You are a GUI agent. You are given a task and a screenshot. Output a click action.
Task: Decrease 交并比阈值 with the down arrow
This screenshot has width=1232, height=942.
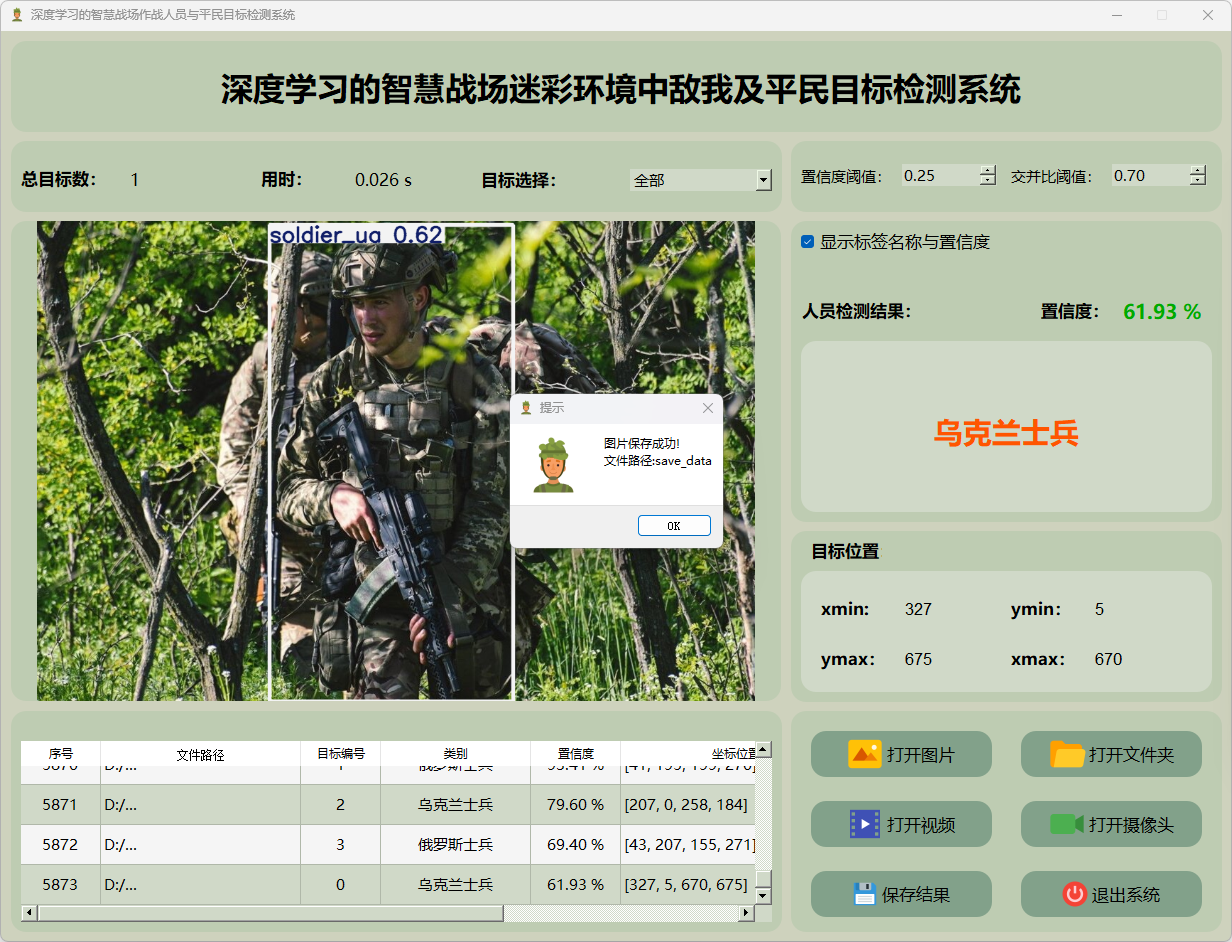point(1197,181)
